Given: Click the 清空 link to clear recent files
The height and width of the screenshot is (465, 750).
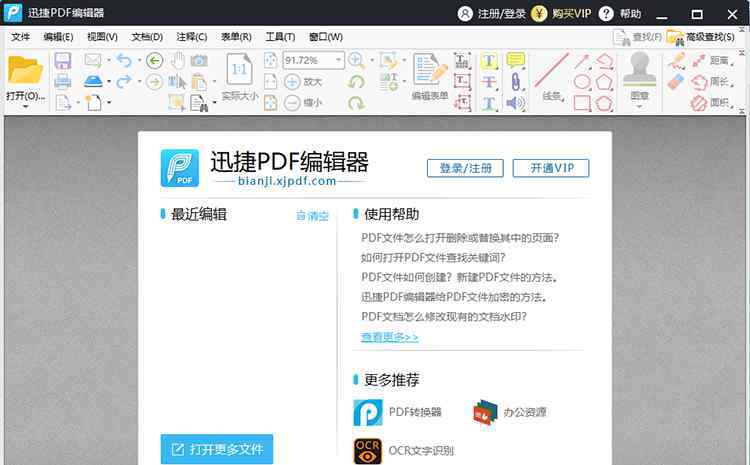Looking at the screenshot, I should (312, 216).
